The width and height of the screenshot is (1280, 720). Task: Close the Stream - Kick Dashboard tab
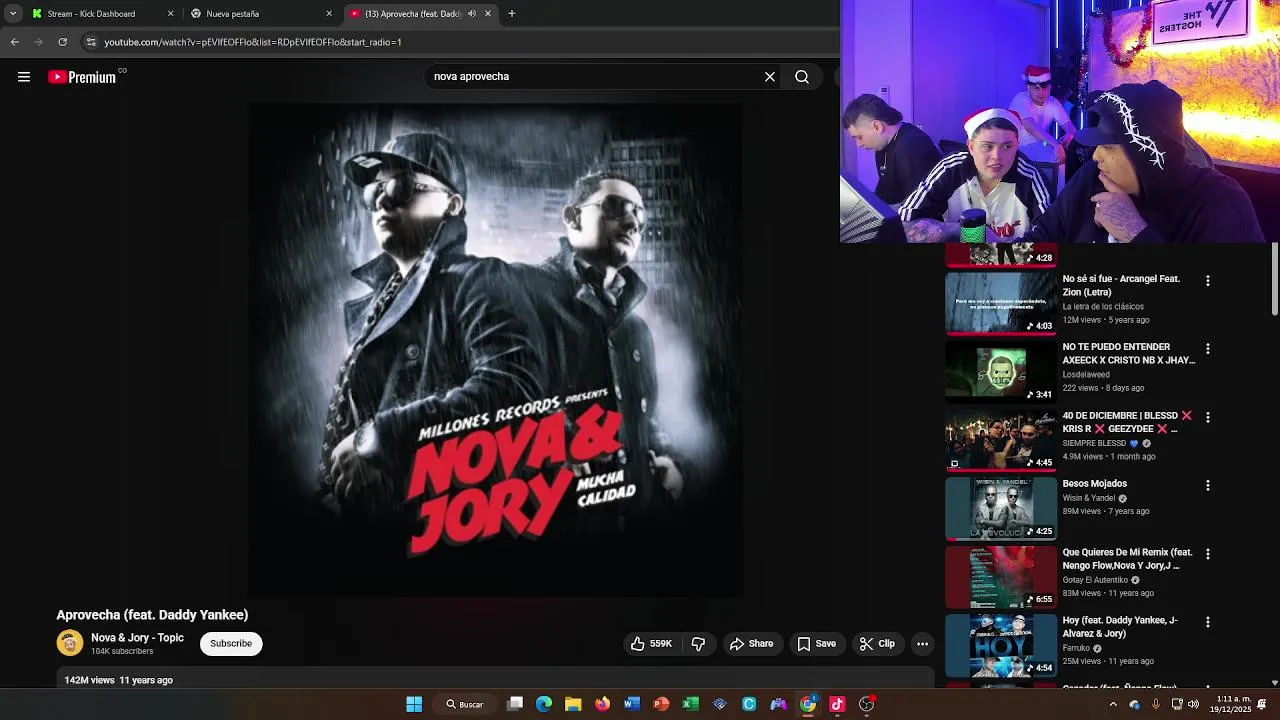click(x=170, y=14)
